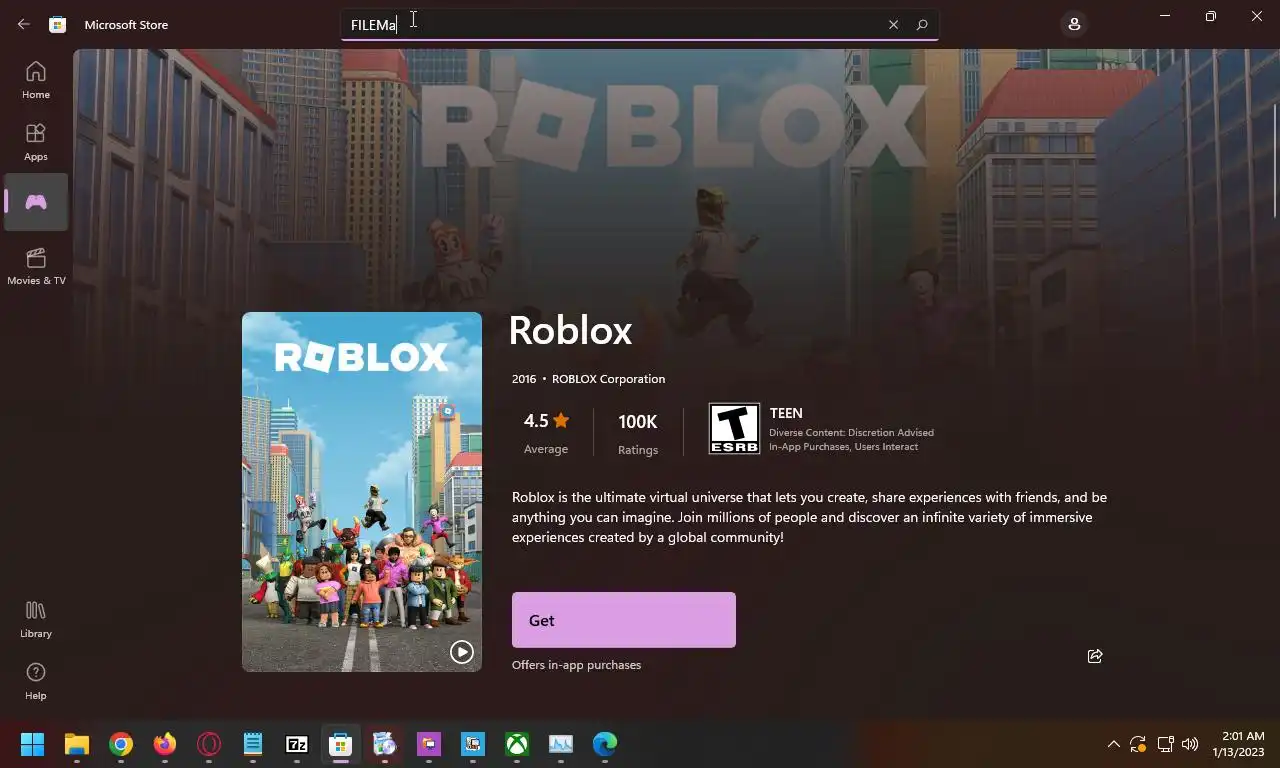Click Microsoft Store taskbar icon

pyautogui.click(x=341, y=744)
